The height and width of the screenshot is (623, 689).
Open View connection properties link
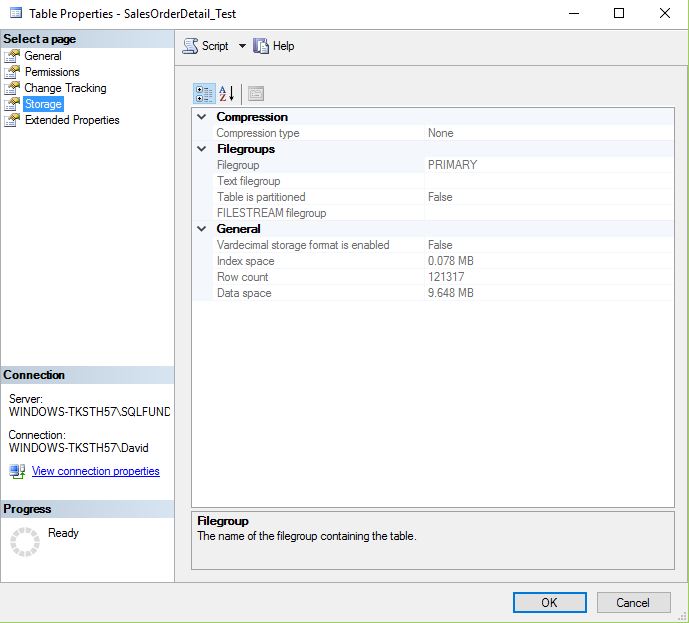(96, 471)
